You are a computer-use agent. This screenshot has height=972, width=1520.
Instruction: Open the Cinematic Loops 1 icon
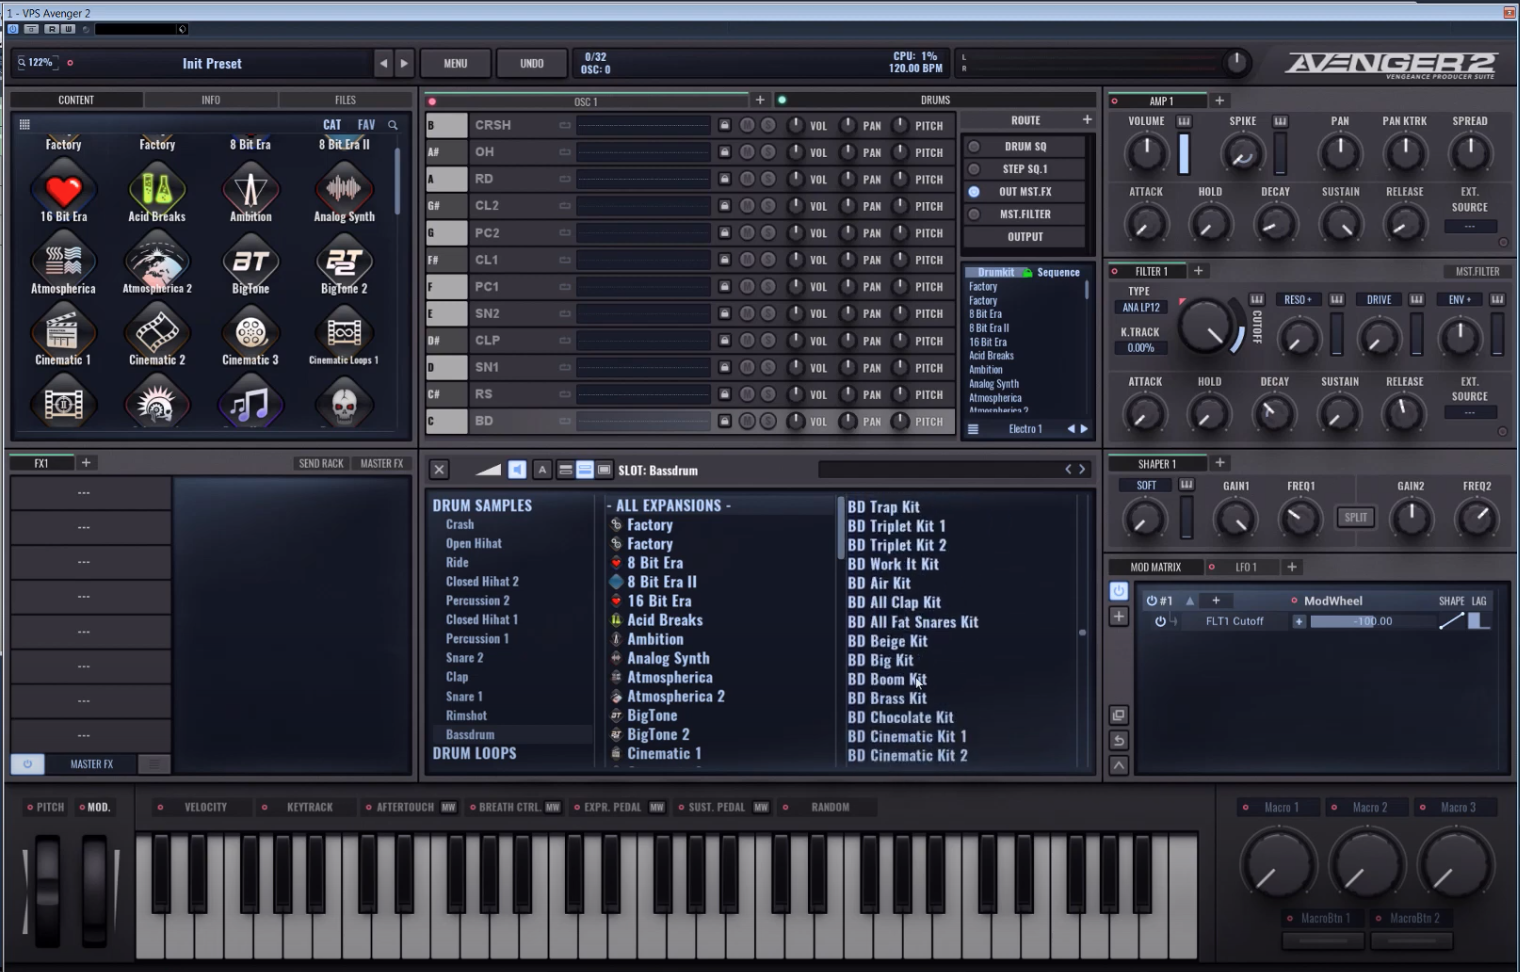(x=343, y=331)
